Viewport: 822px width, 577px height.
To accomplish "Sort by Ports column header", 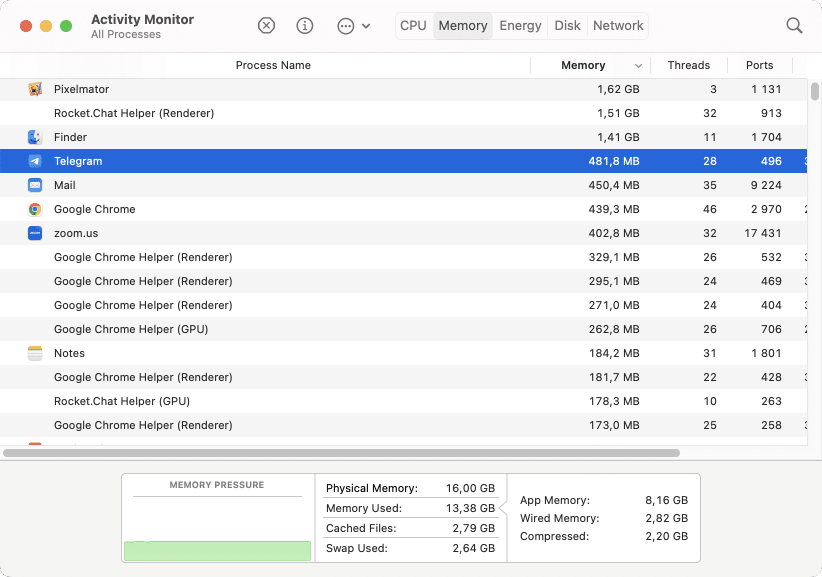I will (759, 66).
